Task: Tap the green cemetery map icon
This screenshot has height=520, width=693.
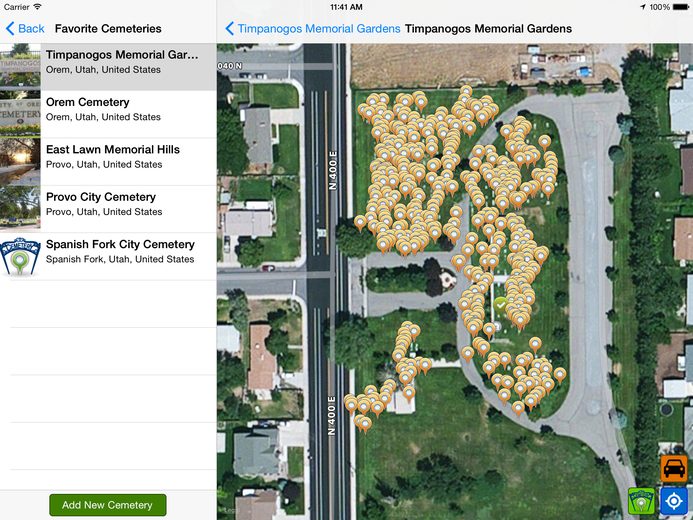Action: [x=641, y=501]
